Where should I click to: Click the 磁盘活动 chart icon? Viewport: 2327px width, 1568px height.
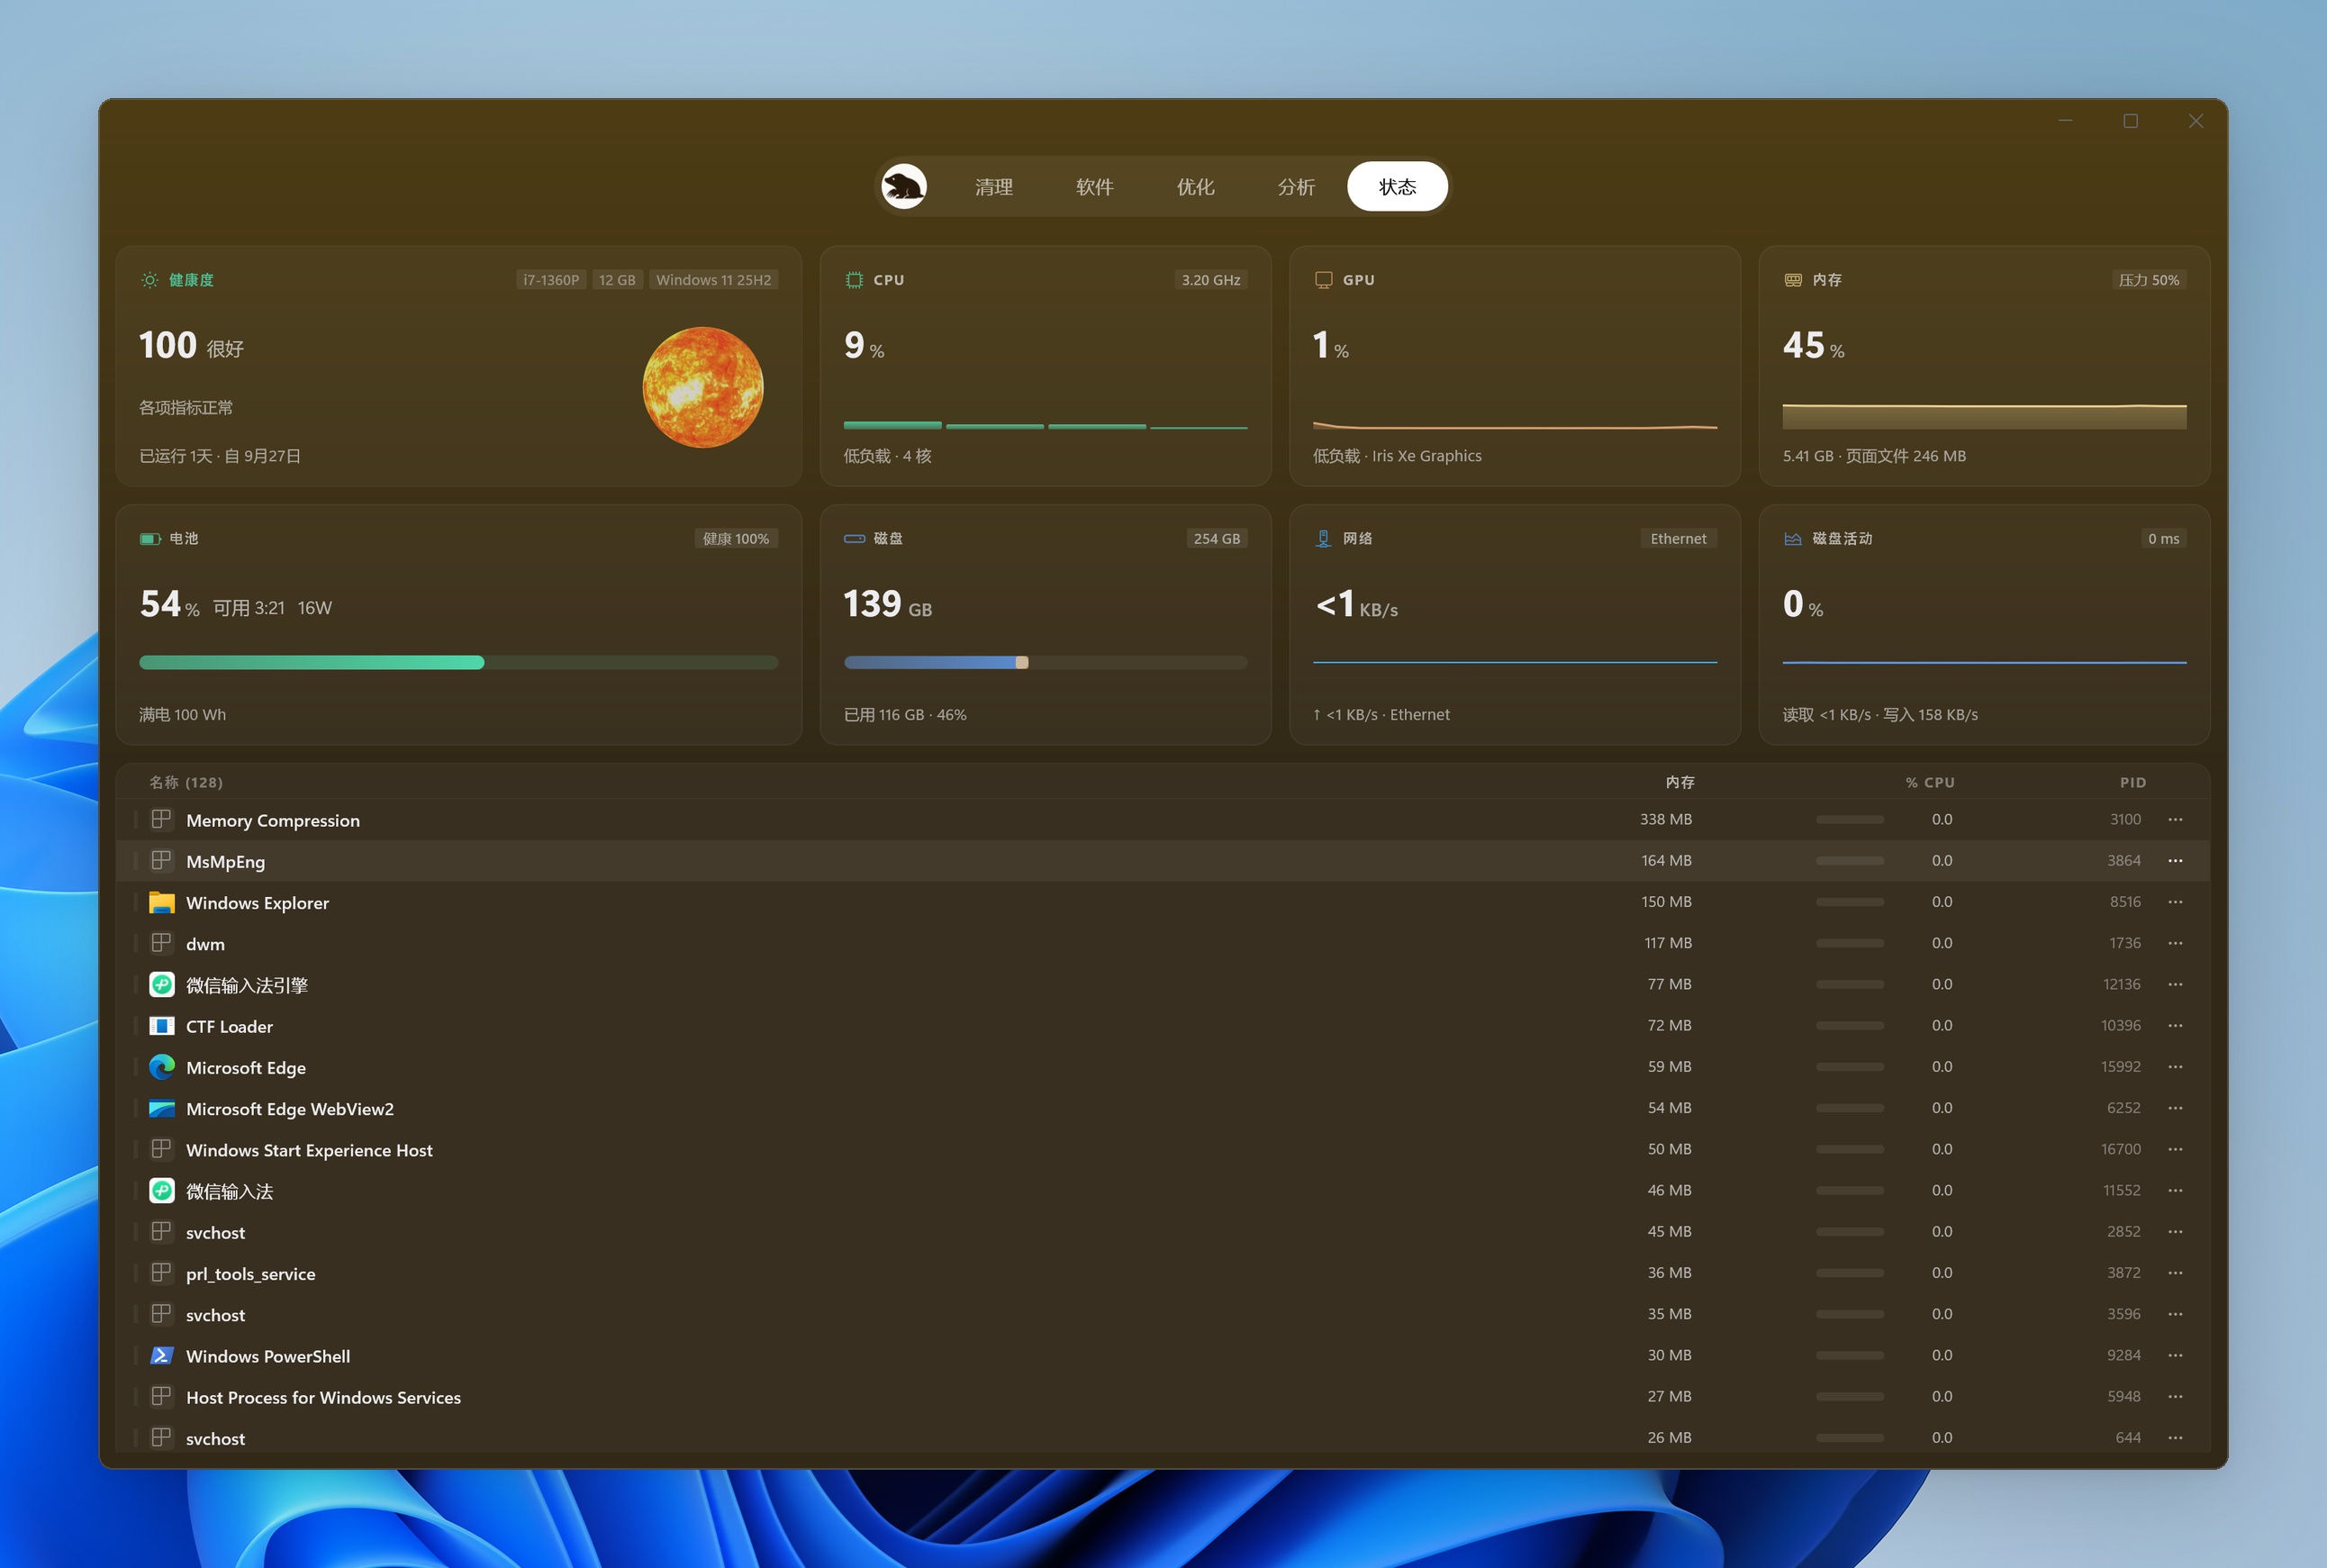pyautogui.click(x=1793, y=539)
